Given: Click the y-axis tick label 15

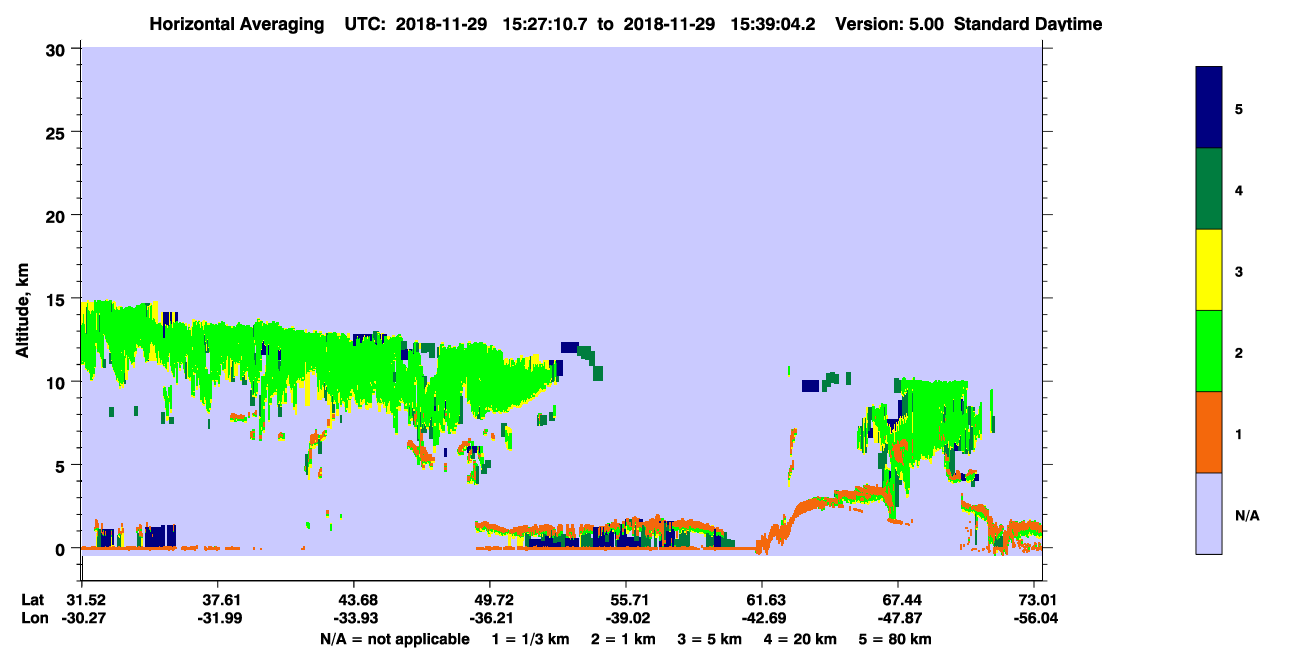Looking at the screenshot, I should (x=58, y=299).
